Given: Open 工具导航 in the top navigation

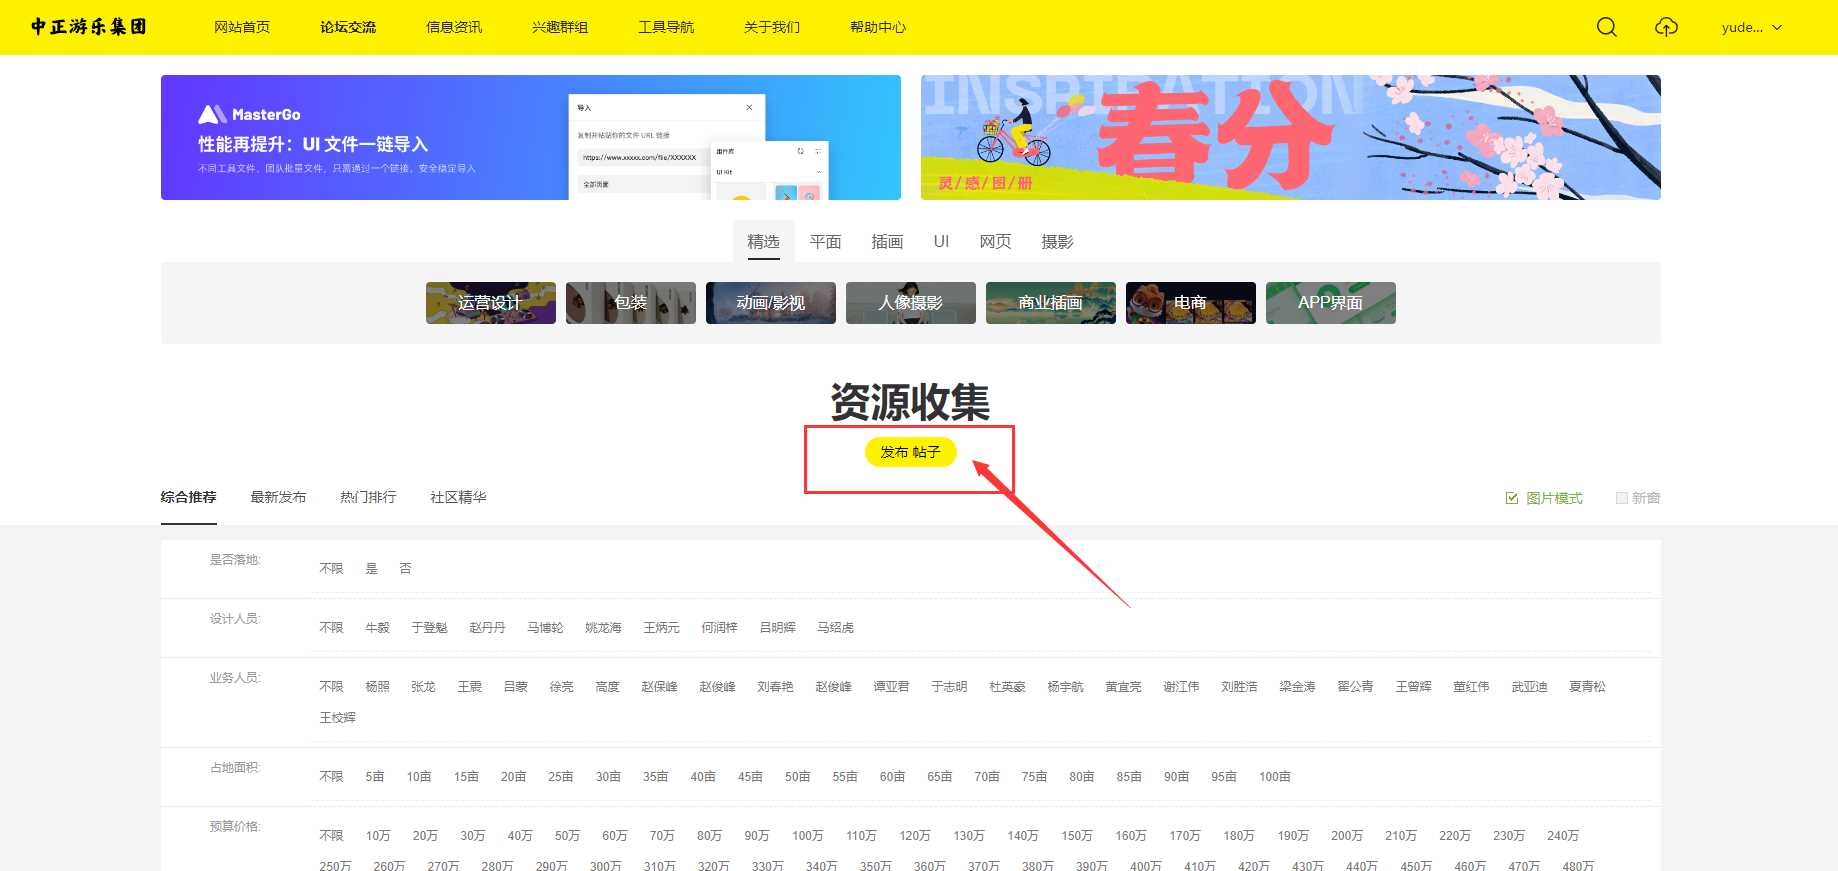Looking at the screenshot, I should 666,27.
